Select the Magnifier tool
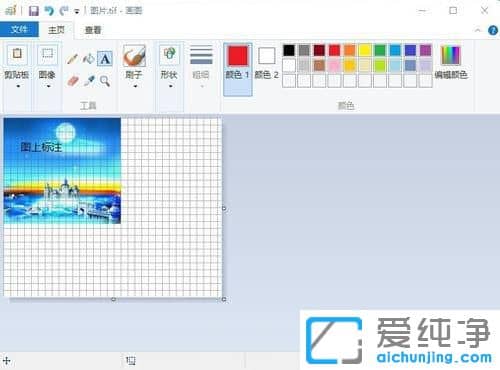Screen dimensions: 500x370 click(105, 81)
